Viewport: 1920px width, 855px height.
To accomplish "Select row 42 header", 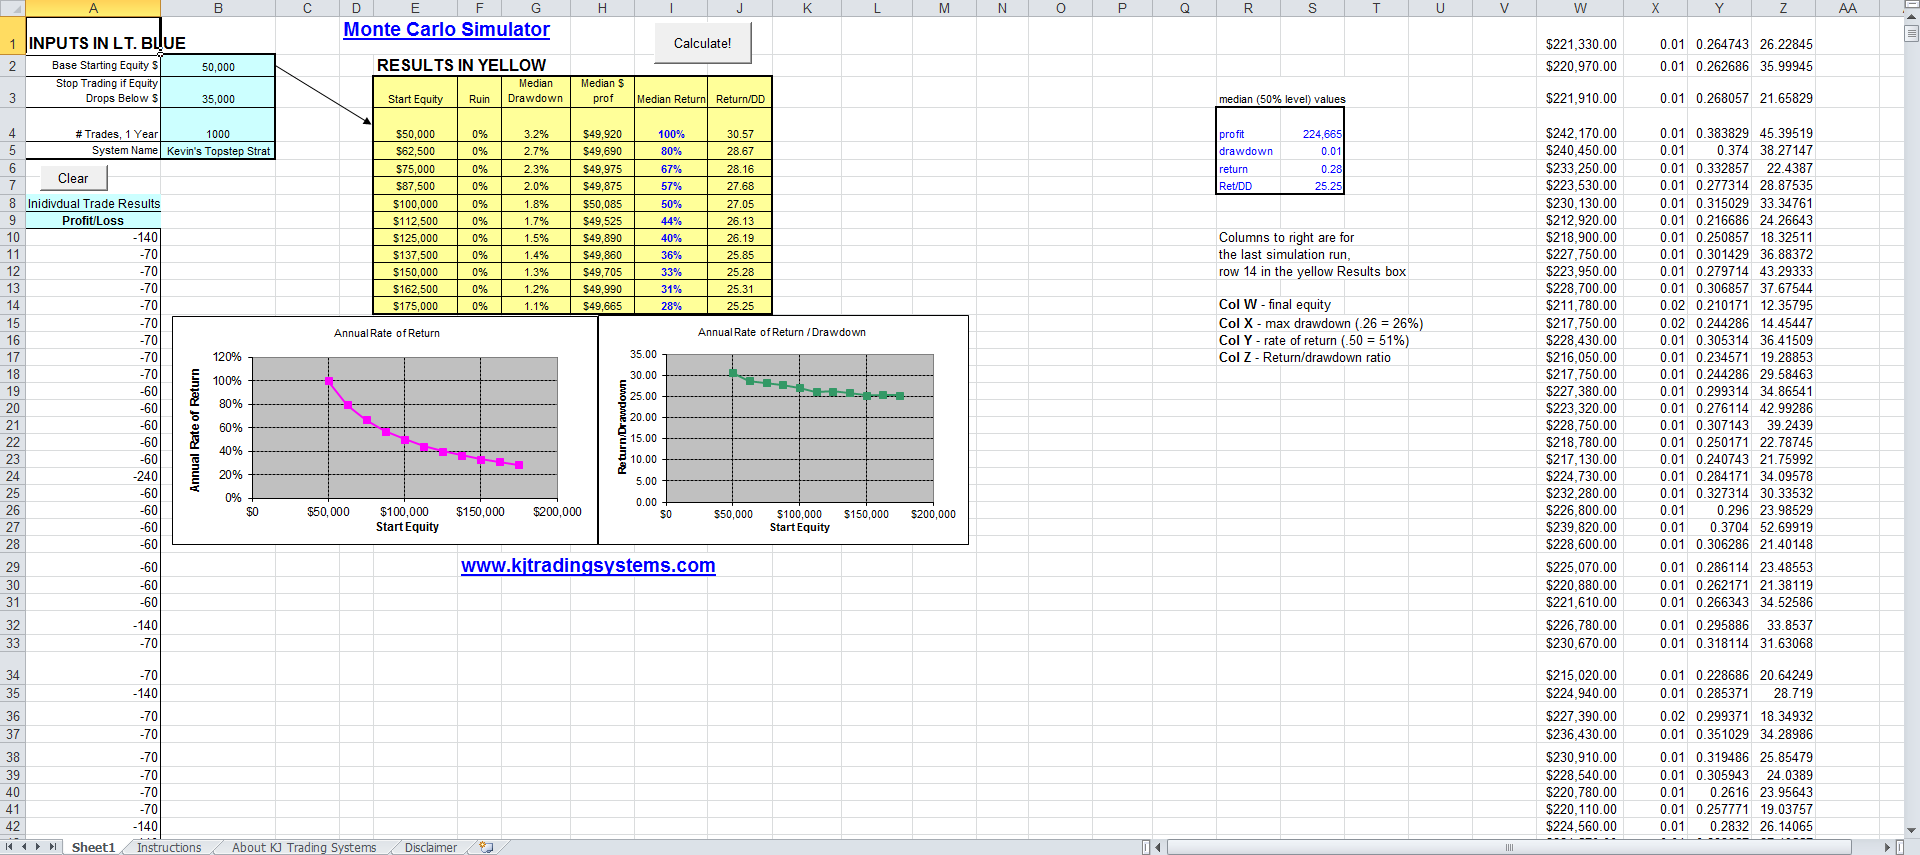I will [x=13, y=827].
